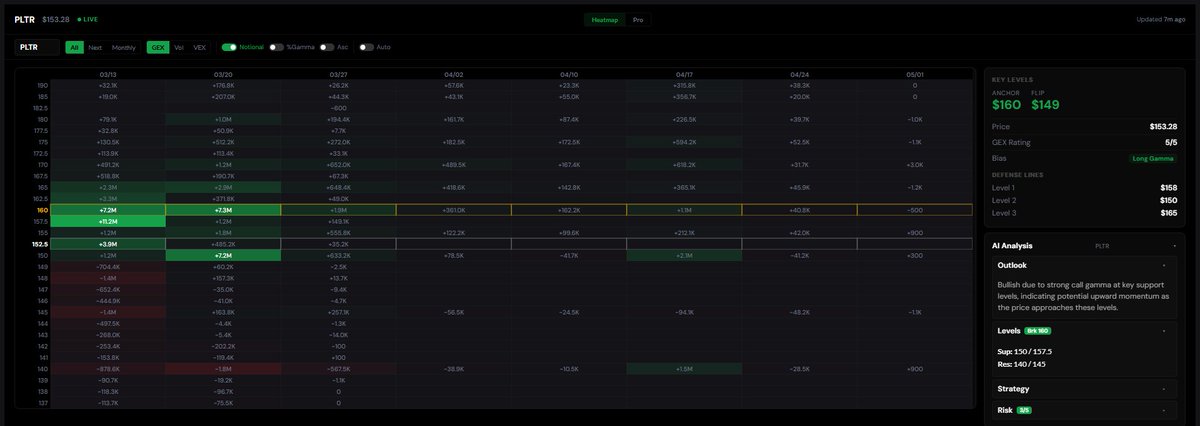Enable the Auto refresh switch

pyautogui.click(x=367, y=46)
